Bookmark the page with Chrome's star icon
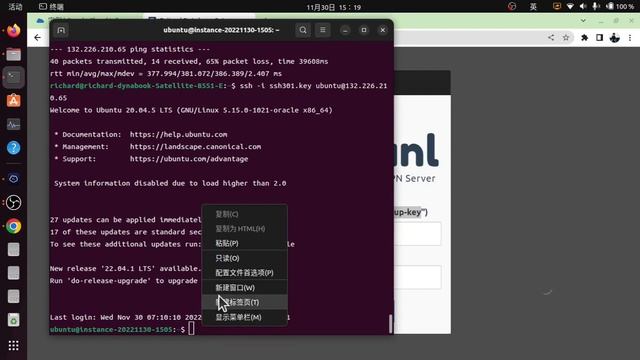 [x=566, y=38]
